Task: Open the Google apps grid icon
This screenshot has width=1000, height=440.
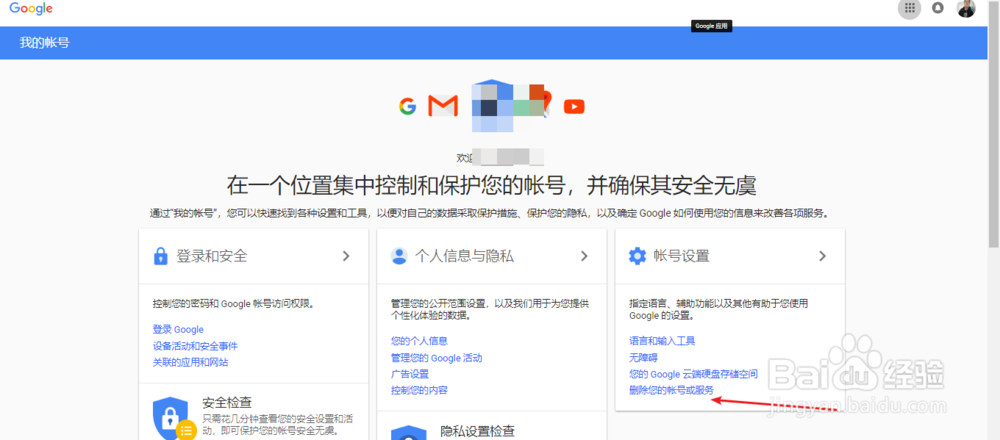Action: click(x=909, y=8)
